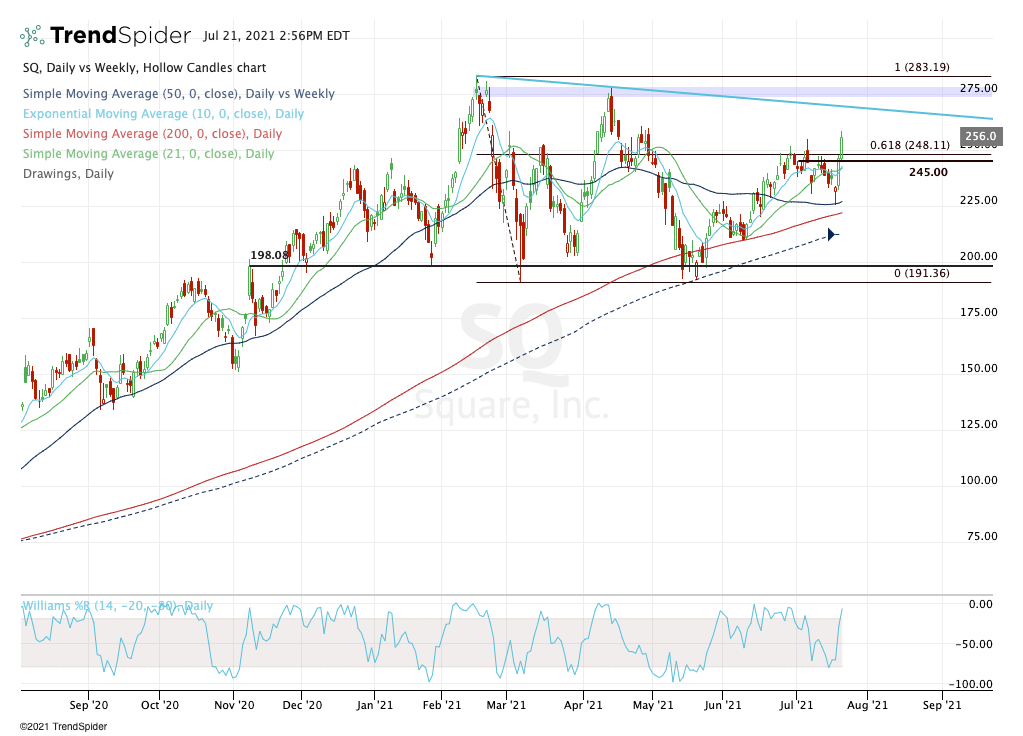Click the 175.00 price axis label
This screenshot has height=736, width=1023.
pos(979,313)
